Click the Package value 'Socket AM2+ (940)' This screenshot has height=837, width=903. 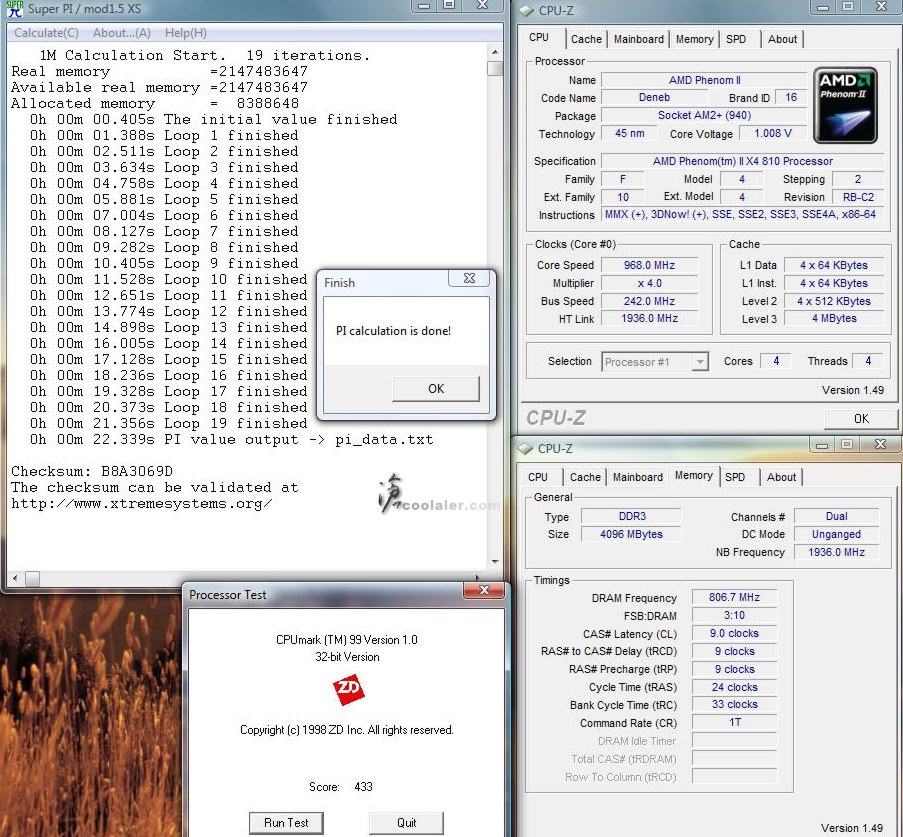[x=704, y=115]
